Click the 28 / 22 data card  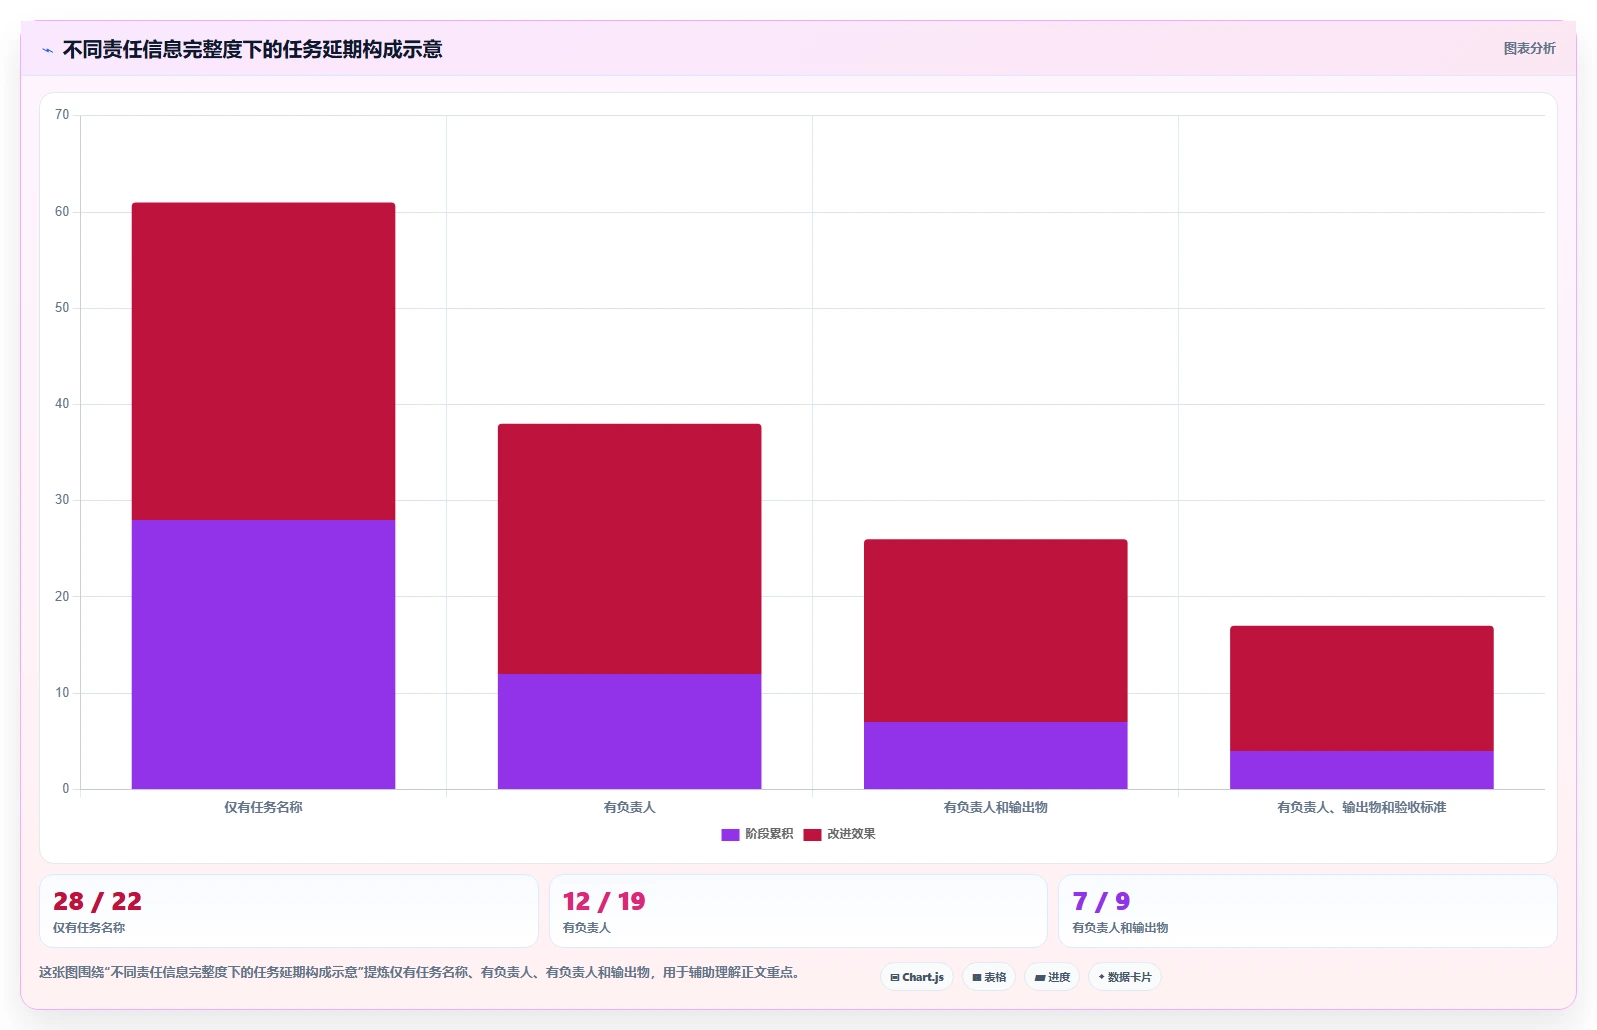(288, 911)
